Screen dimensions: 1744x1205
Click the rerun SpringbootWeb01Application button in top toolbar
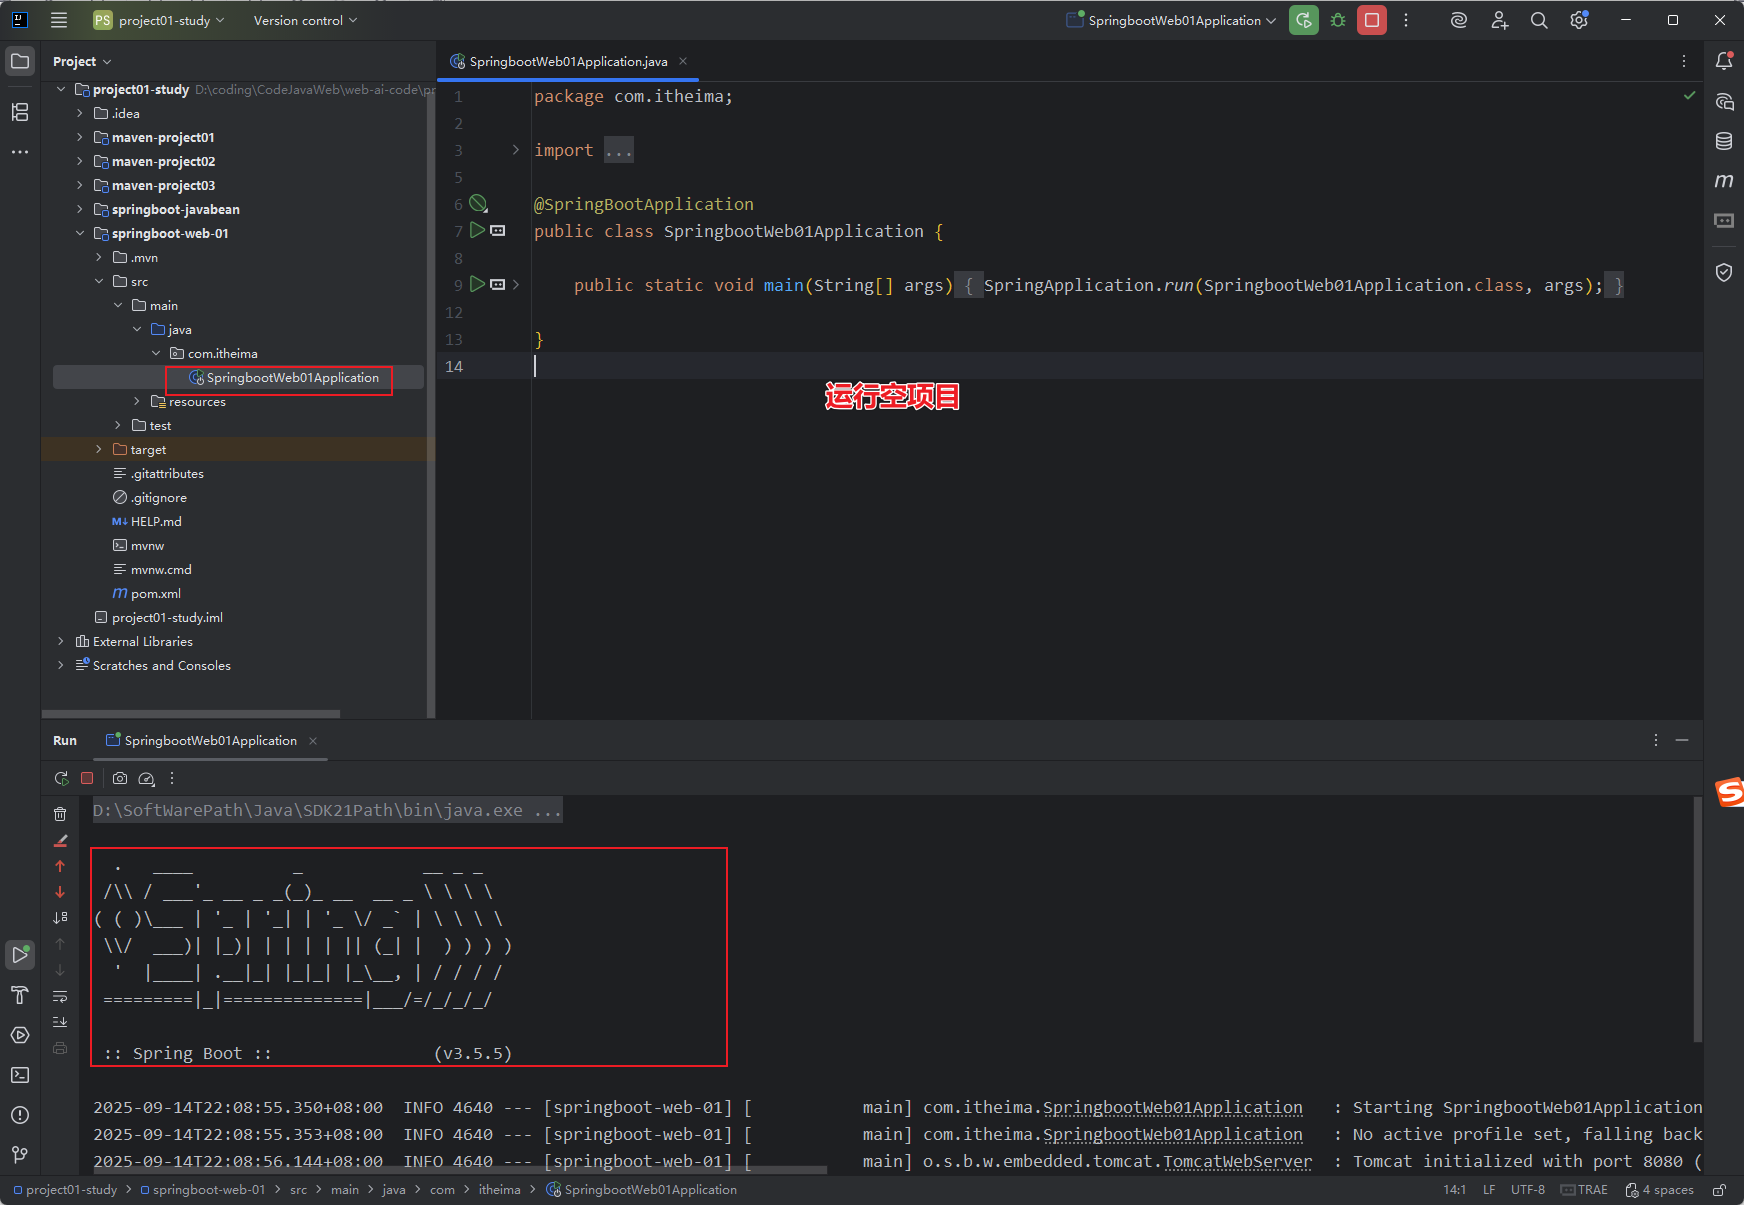[1303, 20]
